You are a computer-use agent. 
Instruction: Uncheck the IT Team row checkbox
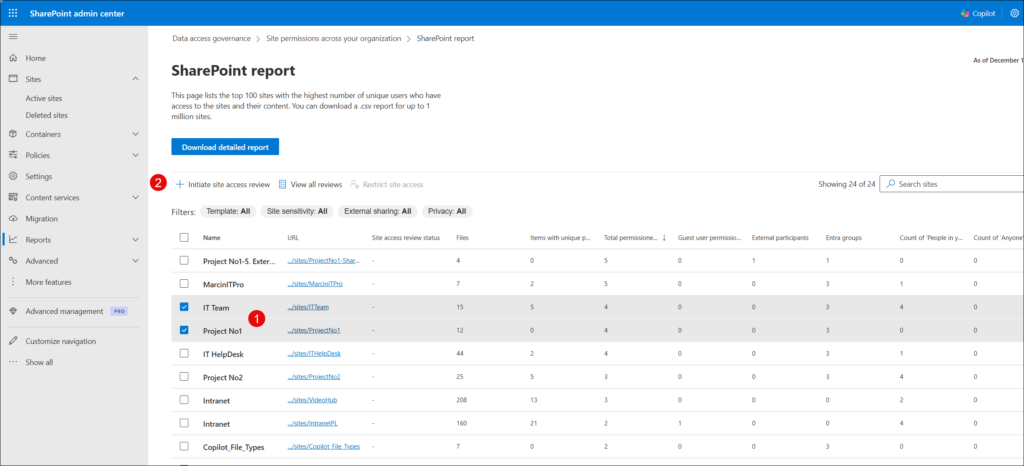[x=184, y=307]
